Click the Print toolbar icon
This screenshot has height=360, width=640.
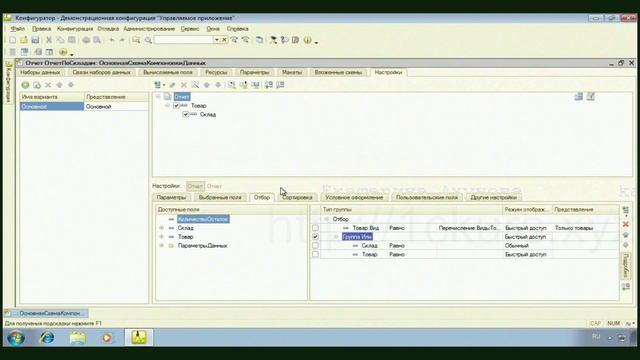[86, 40]
